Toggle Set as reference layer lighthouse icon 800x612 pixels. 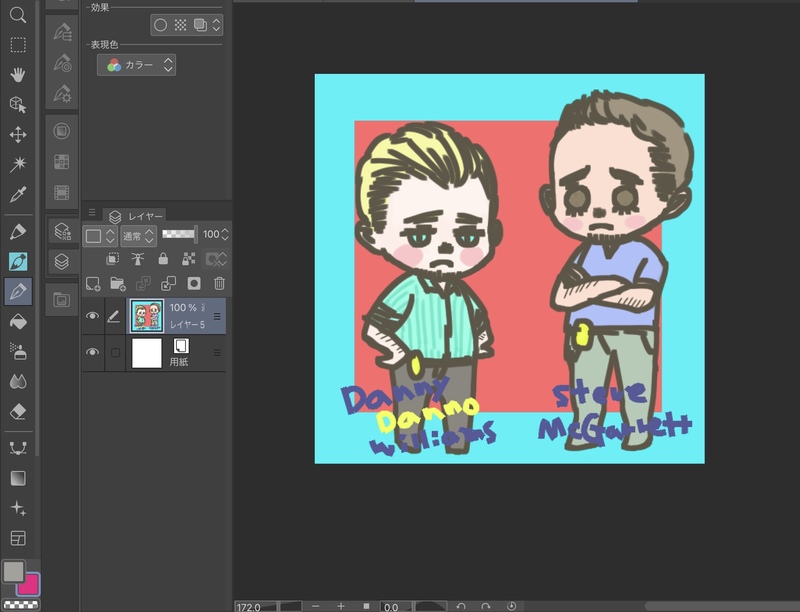click(137, 259)
